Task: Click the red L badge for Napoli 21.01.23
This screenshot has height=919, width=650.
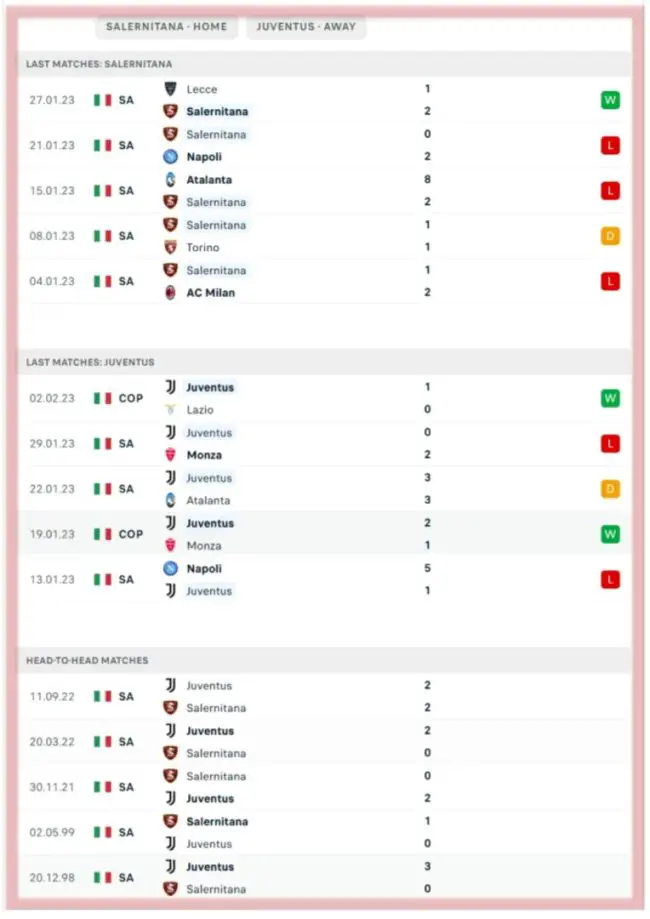Action: click(610, 146)
